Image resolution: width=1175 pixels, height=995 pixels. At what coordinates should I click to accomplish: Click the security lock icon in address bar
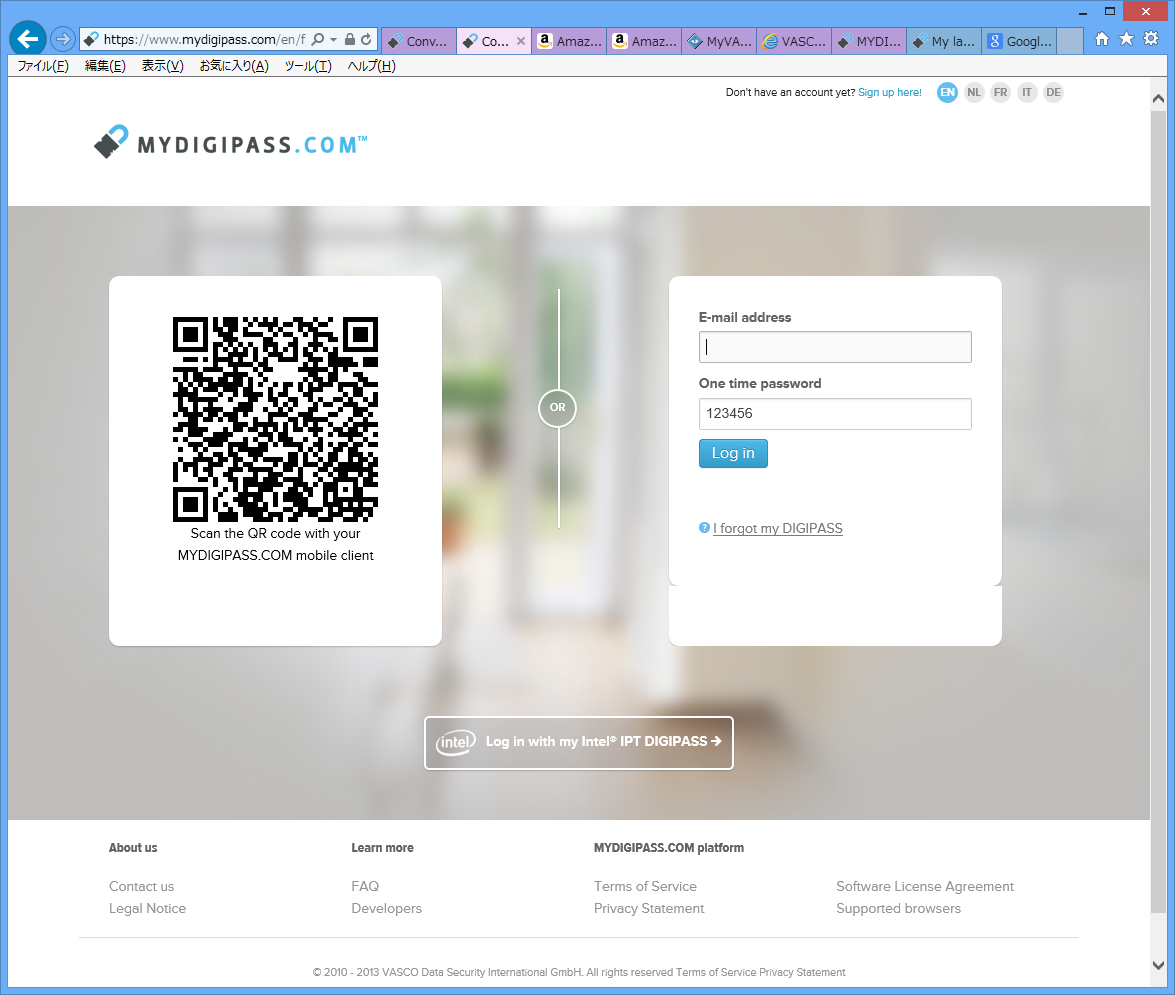350,40
